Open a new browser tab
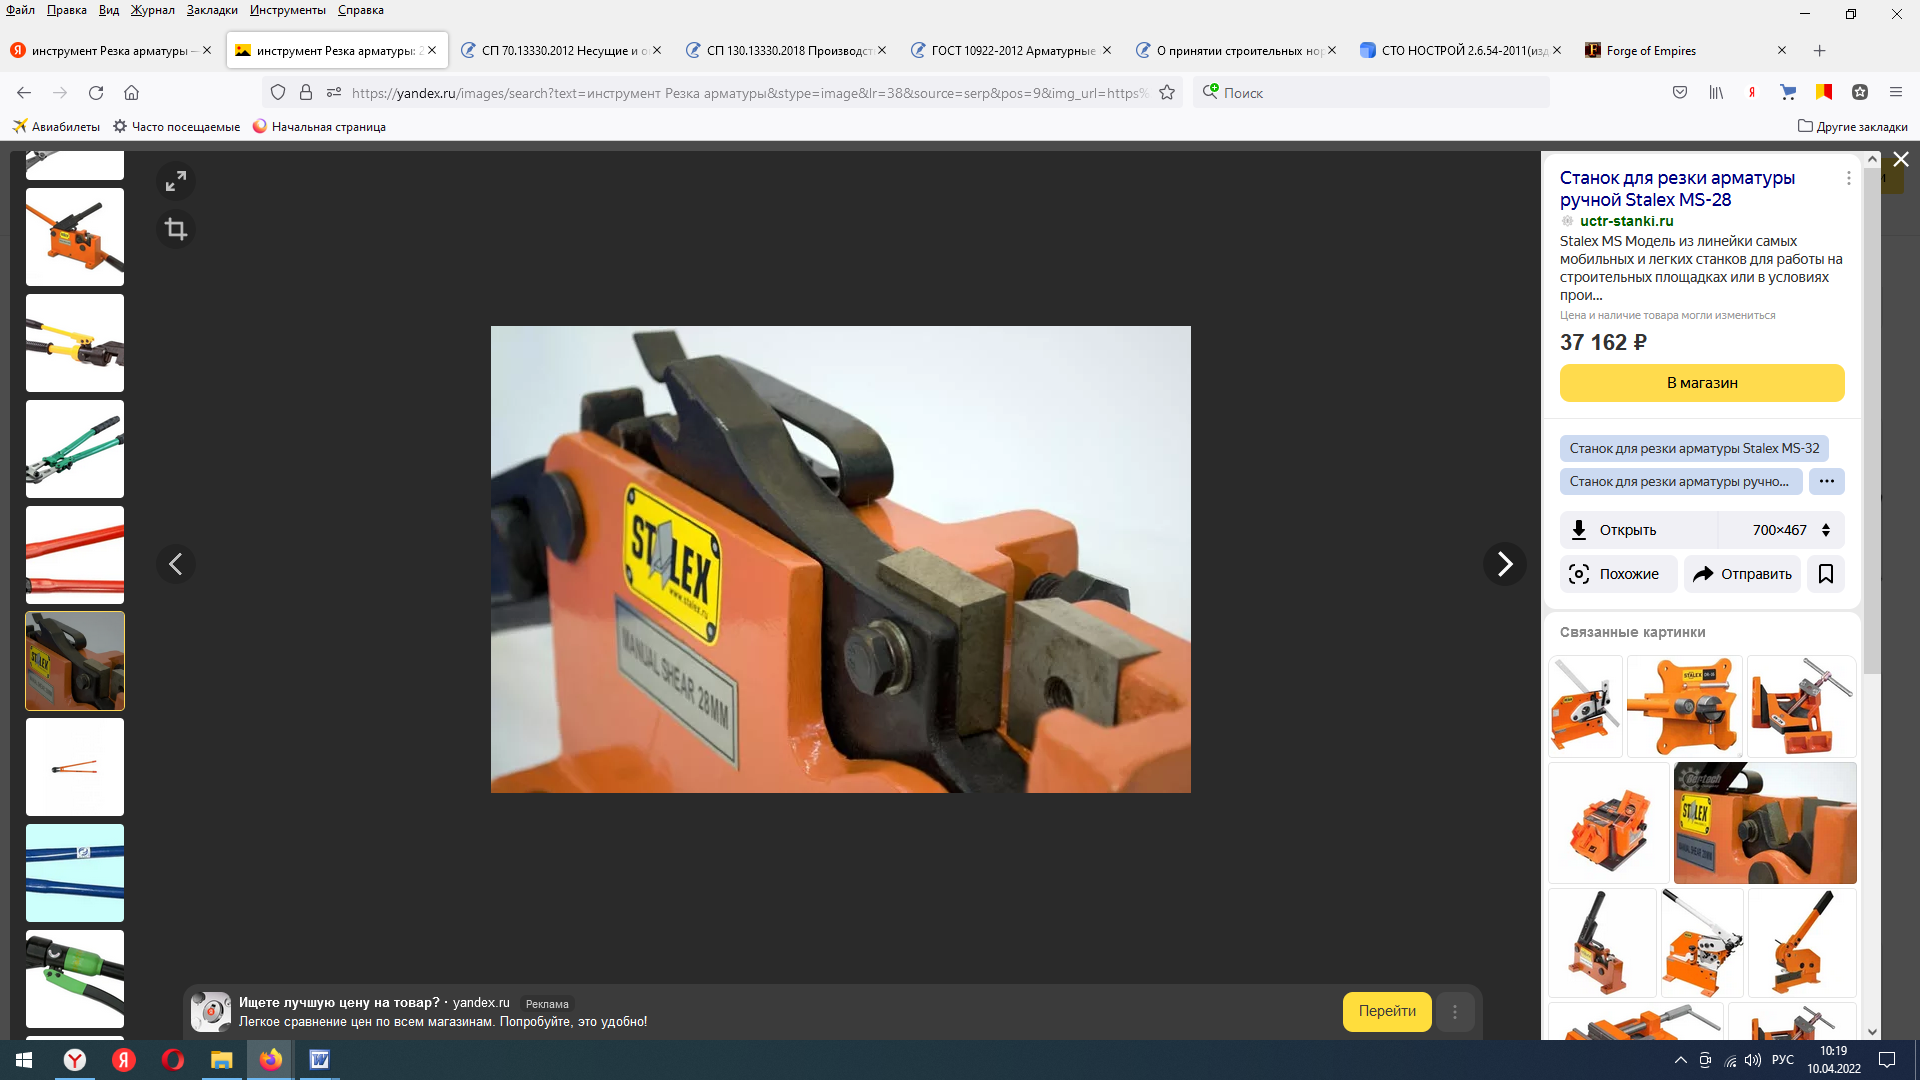Screen dimensions: 1920x1080 tap(1820, 51)
